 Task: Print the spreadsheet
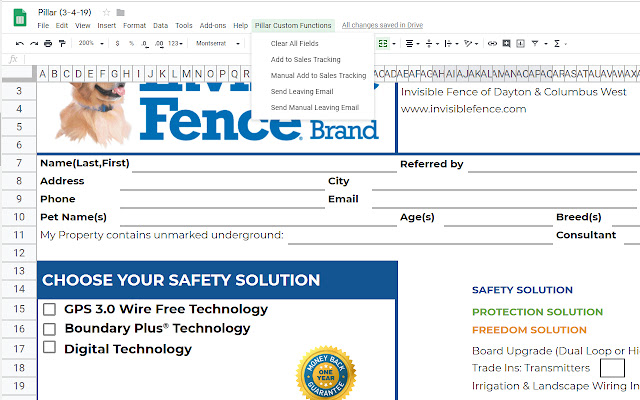[x=48, y=43]
